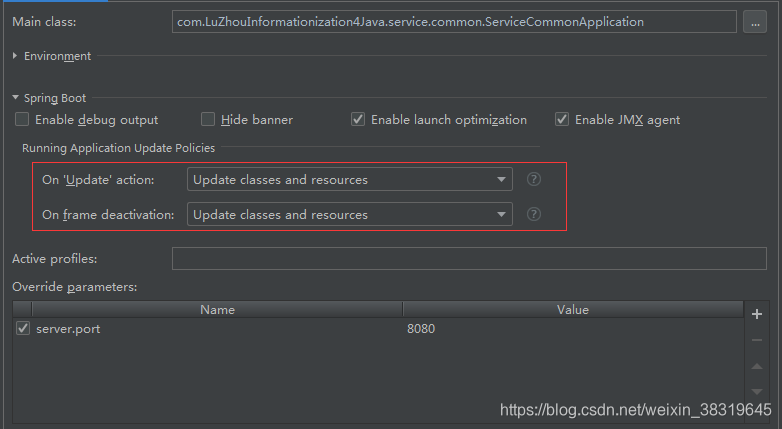Screen dimensions: 782x429
Task: Show help for On 'Update' action
Action: click(534, 179)
